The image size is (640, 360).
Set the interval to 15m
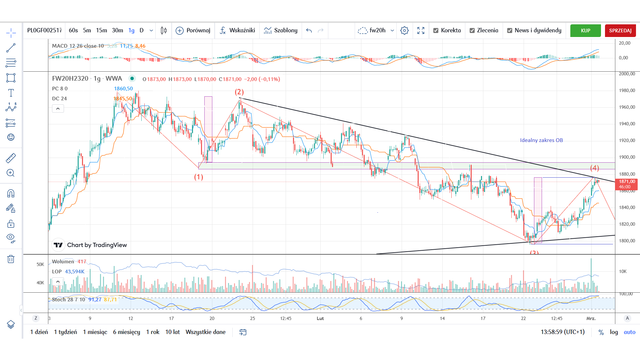pyautogui.click(x=101, y=31)
